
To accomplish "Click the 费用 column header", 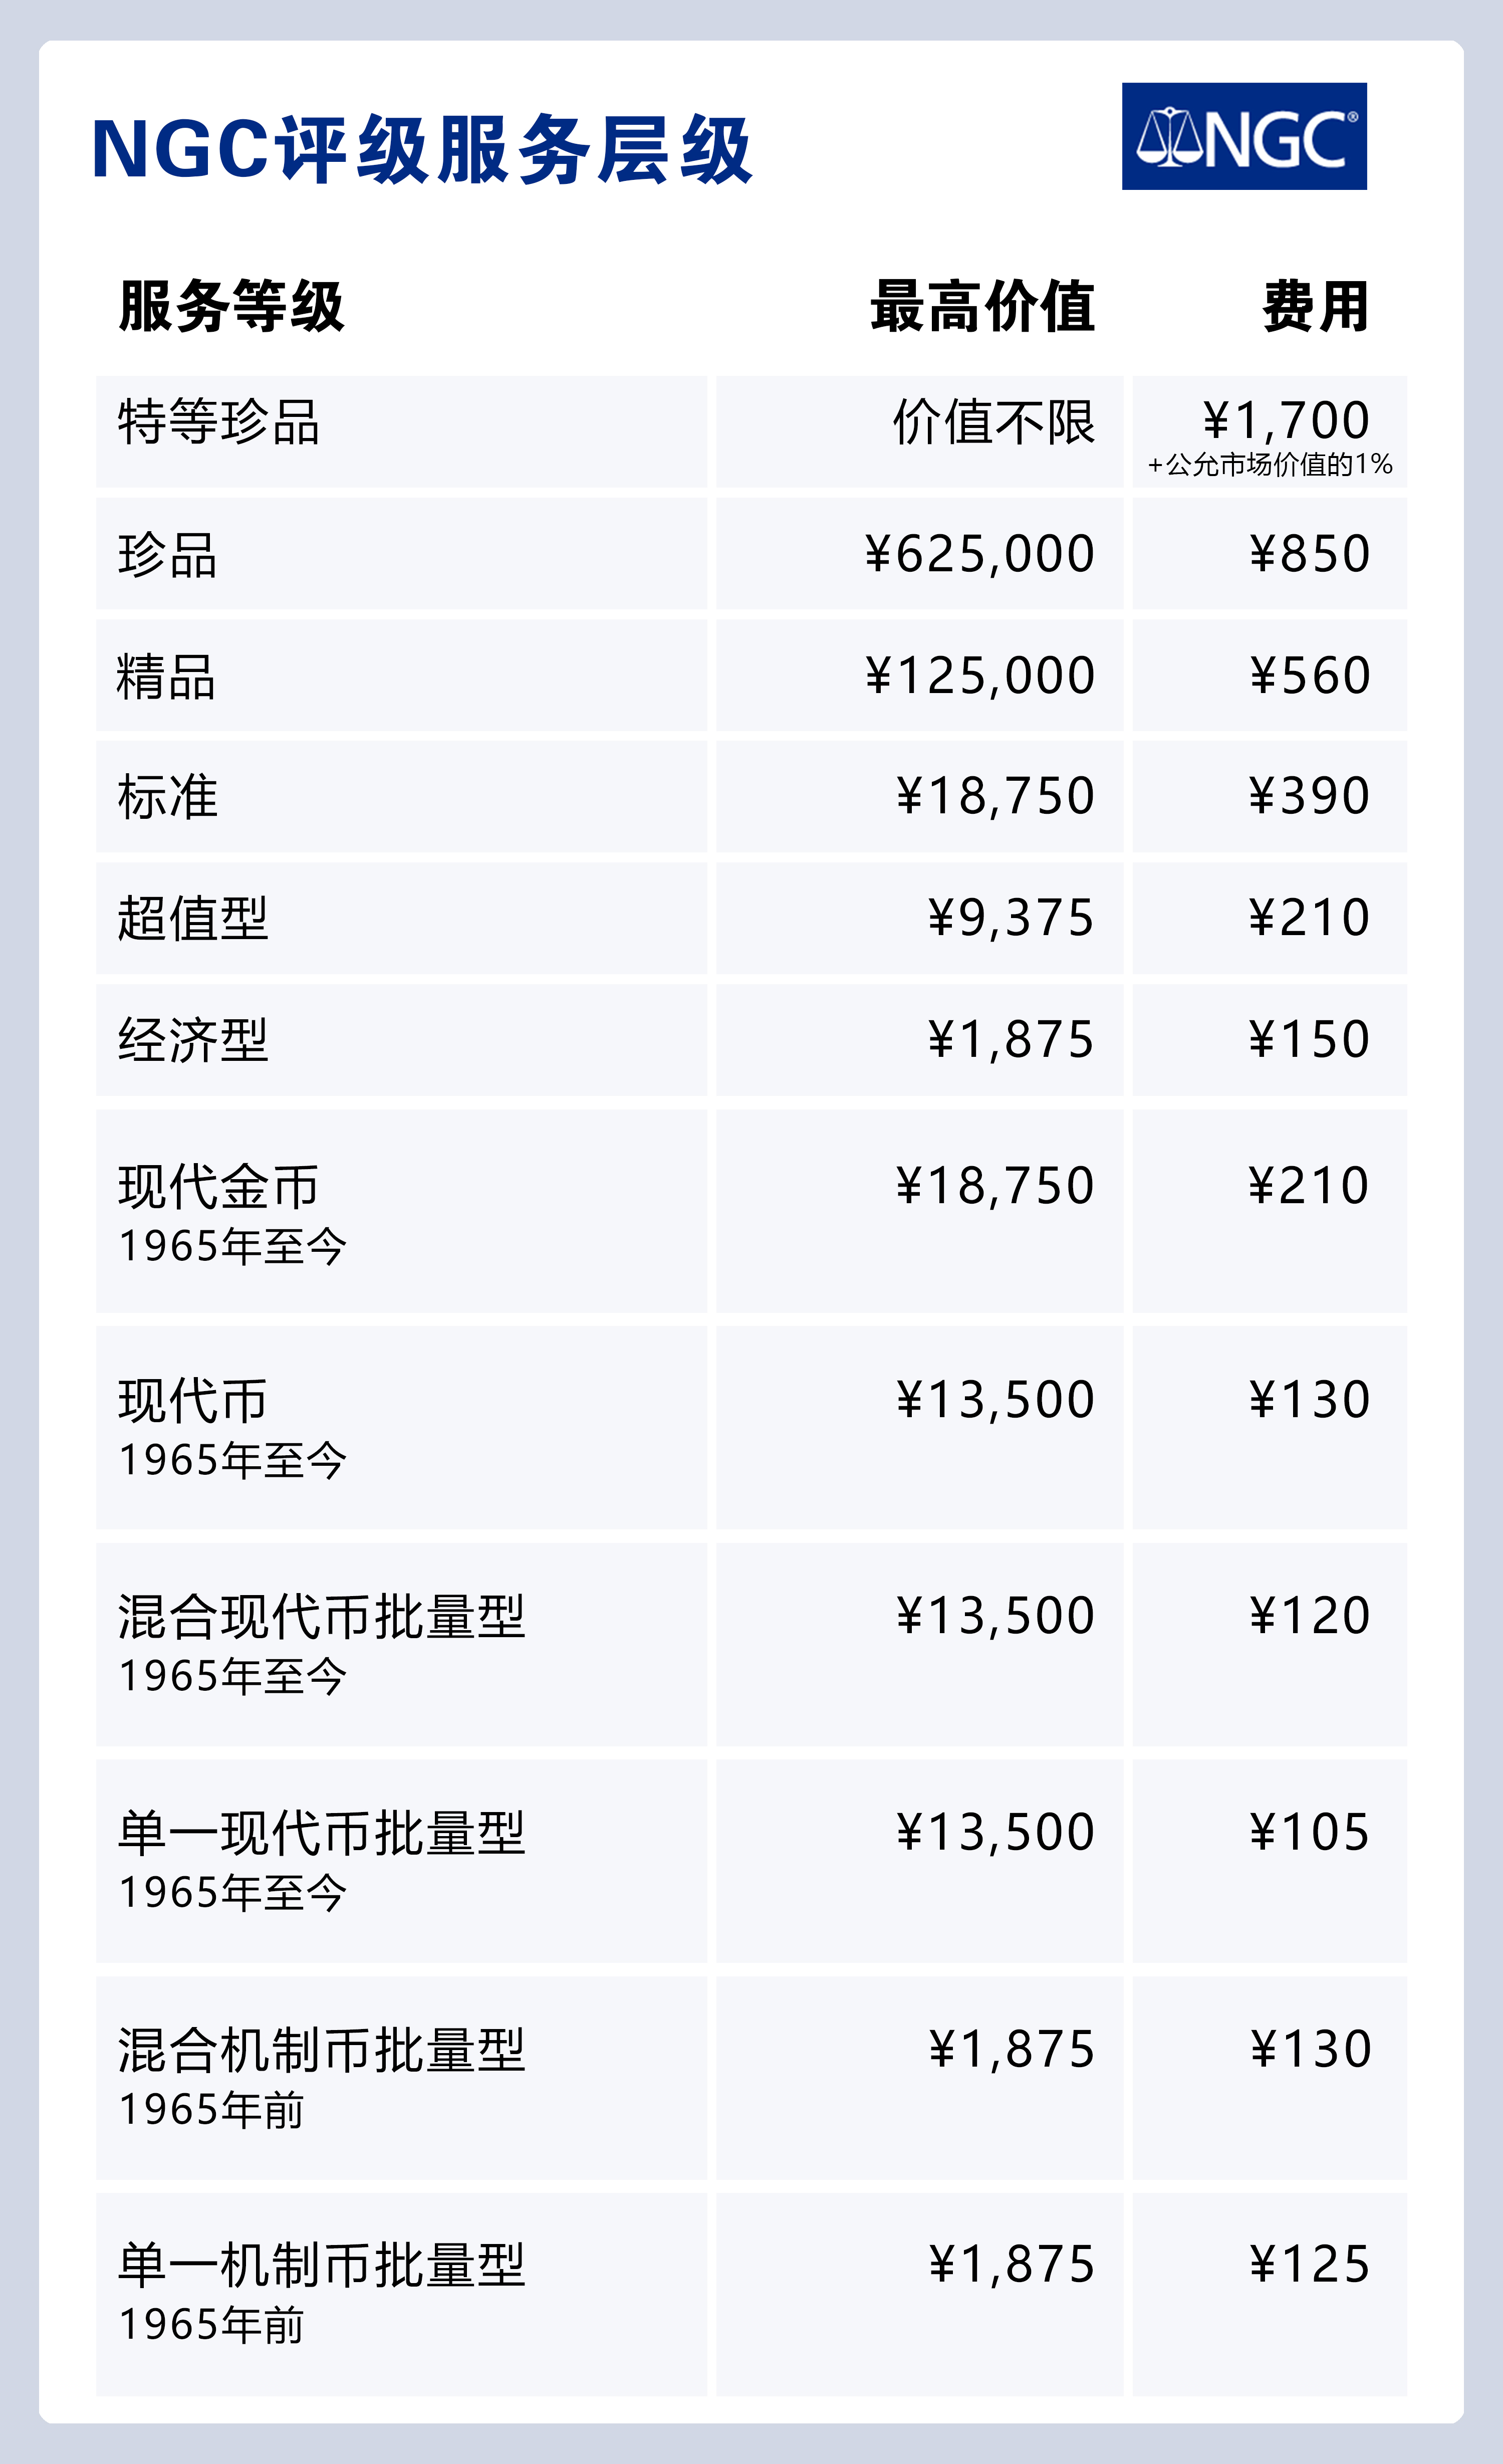I will tap(1315, 306).
